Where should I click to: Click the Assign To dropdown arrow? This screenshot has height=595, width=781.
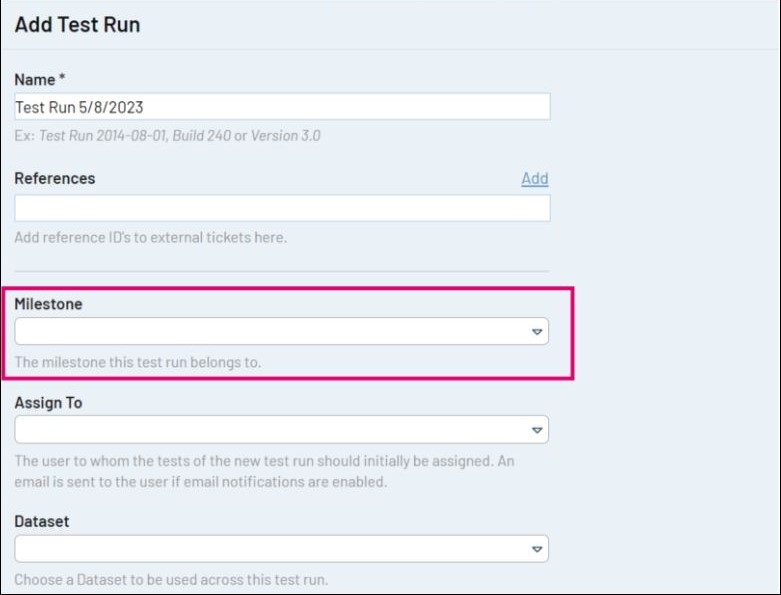click(x=536, y=430)
